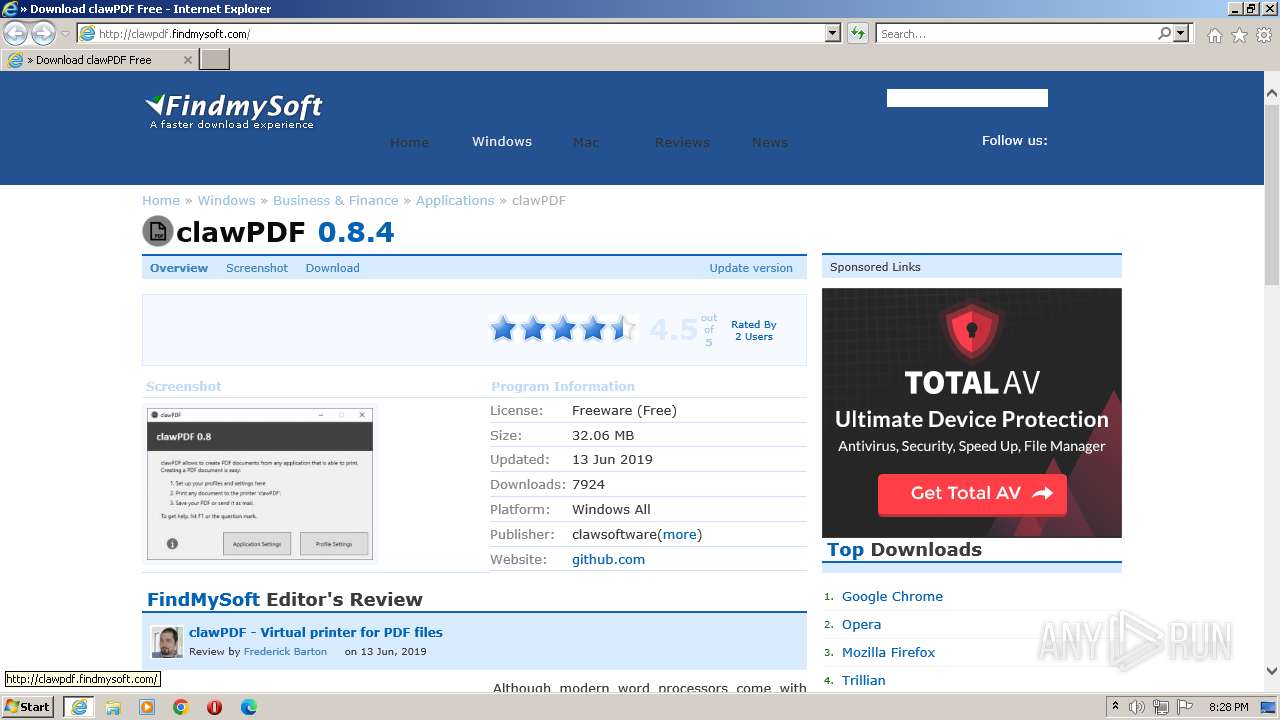Expand the address bar dropdown arrow

pos(833,33)
